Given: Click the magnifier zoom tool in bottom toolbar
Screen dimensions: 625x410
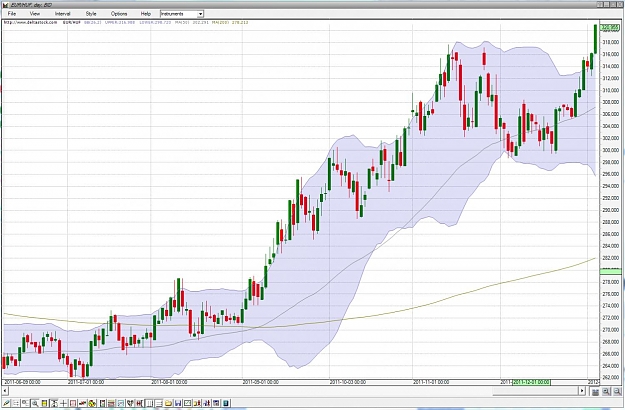Looking at the screenshot, I should 35,403.
